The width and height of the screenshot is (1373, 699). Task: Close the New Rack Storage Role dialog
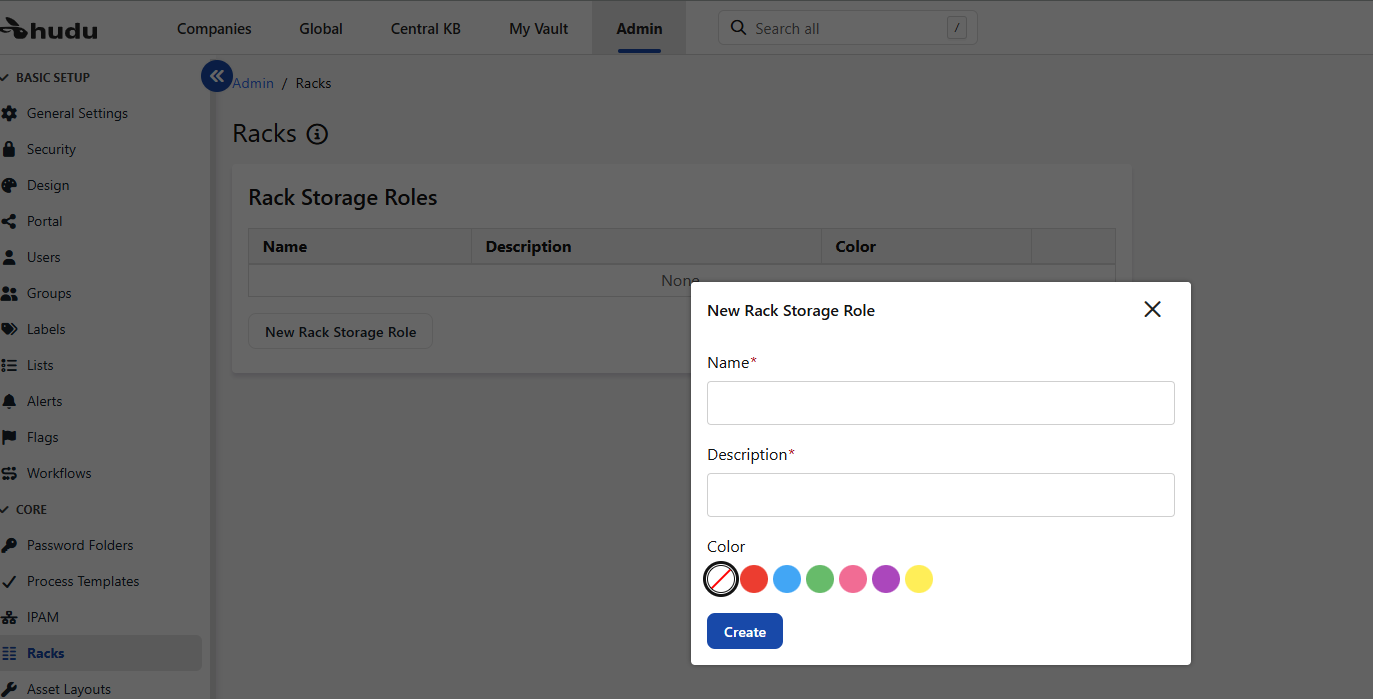click(1152, 309)
